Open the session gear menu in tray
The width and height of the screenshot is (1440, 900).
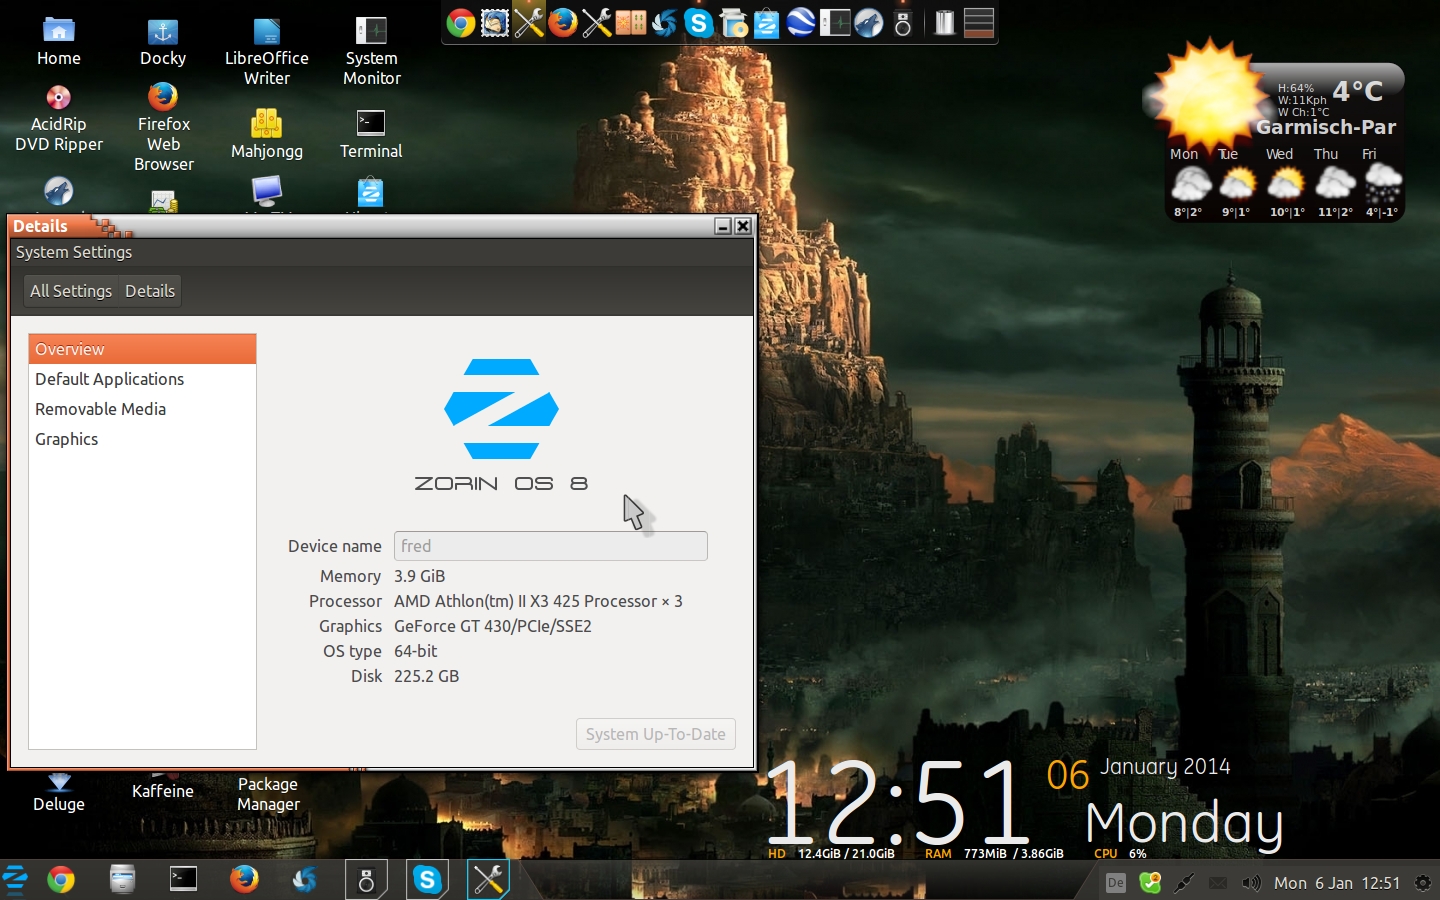(1422, 883)
